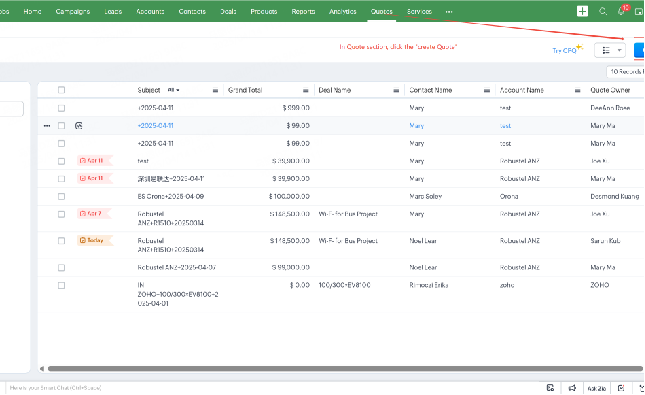Click the green plus quick-create icon
This screenshot has width=645, height=395.
582,11
